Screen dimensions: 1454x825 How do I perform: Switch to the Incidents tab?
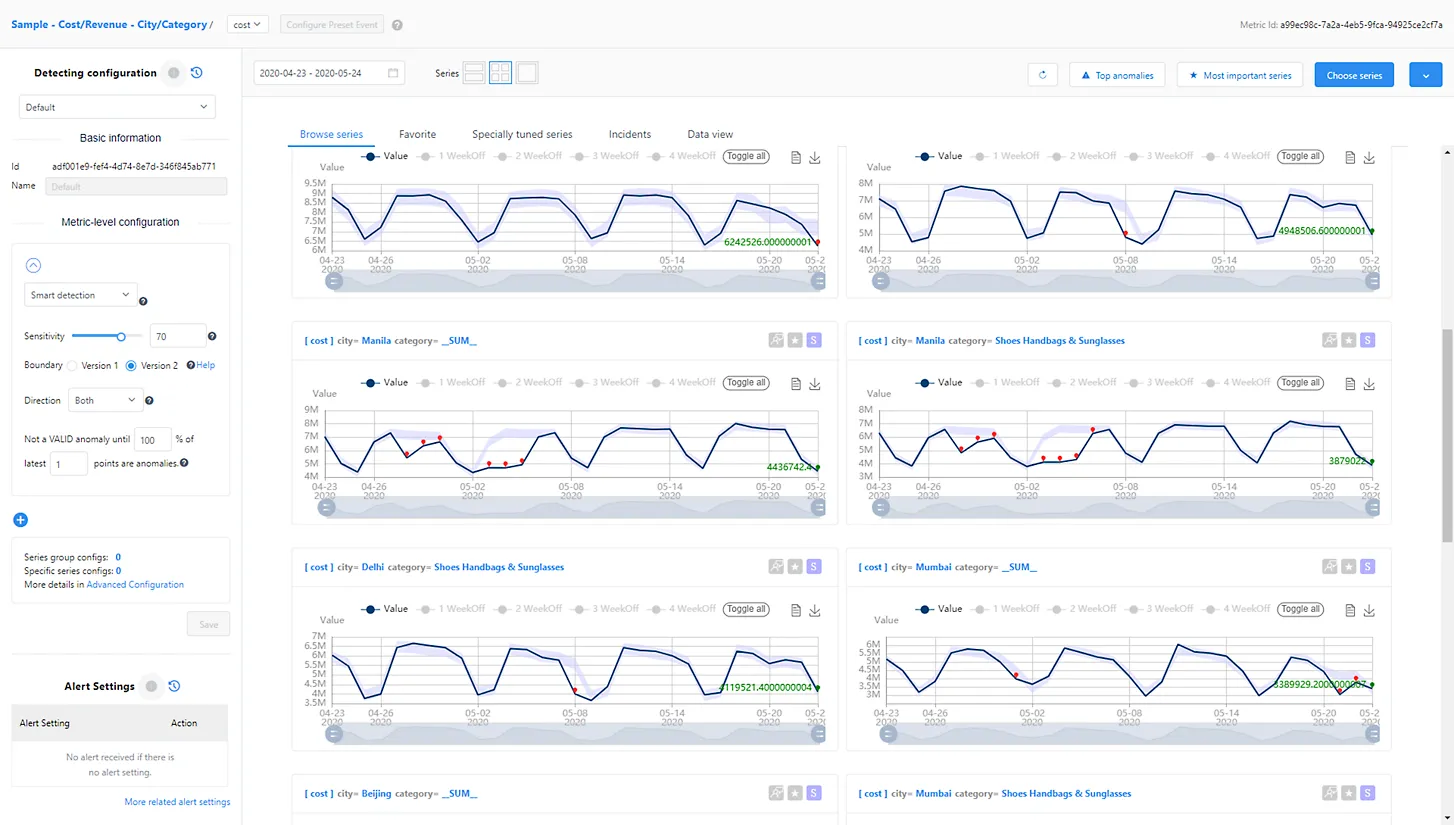[629, 134]
